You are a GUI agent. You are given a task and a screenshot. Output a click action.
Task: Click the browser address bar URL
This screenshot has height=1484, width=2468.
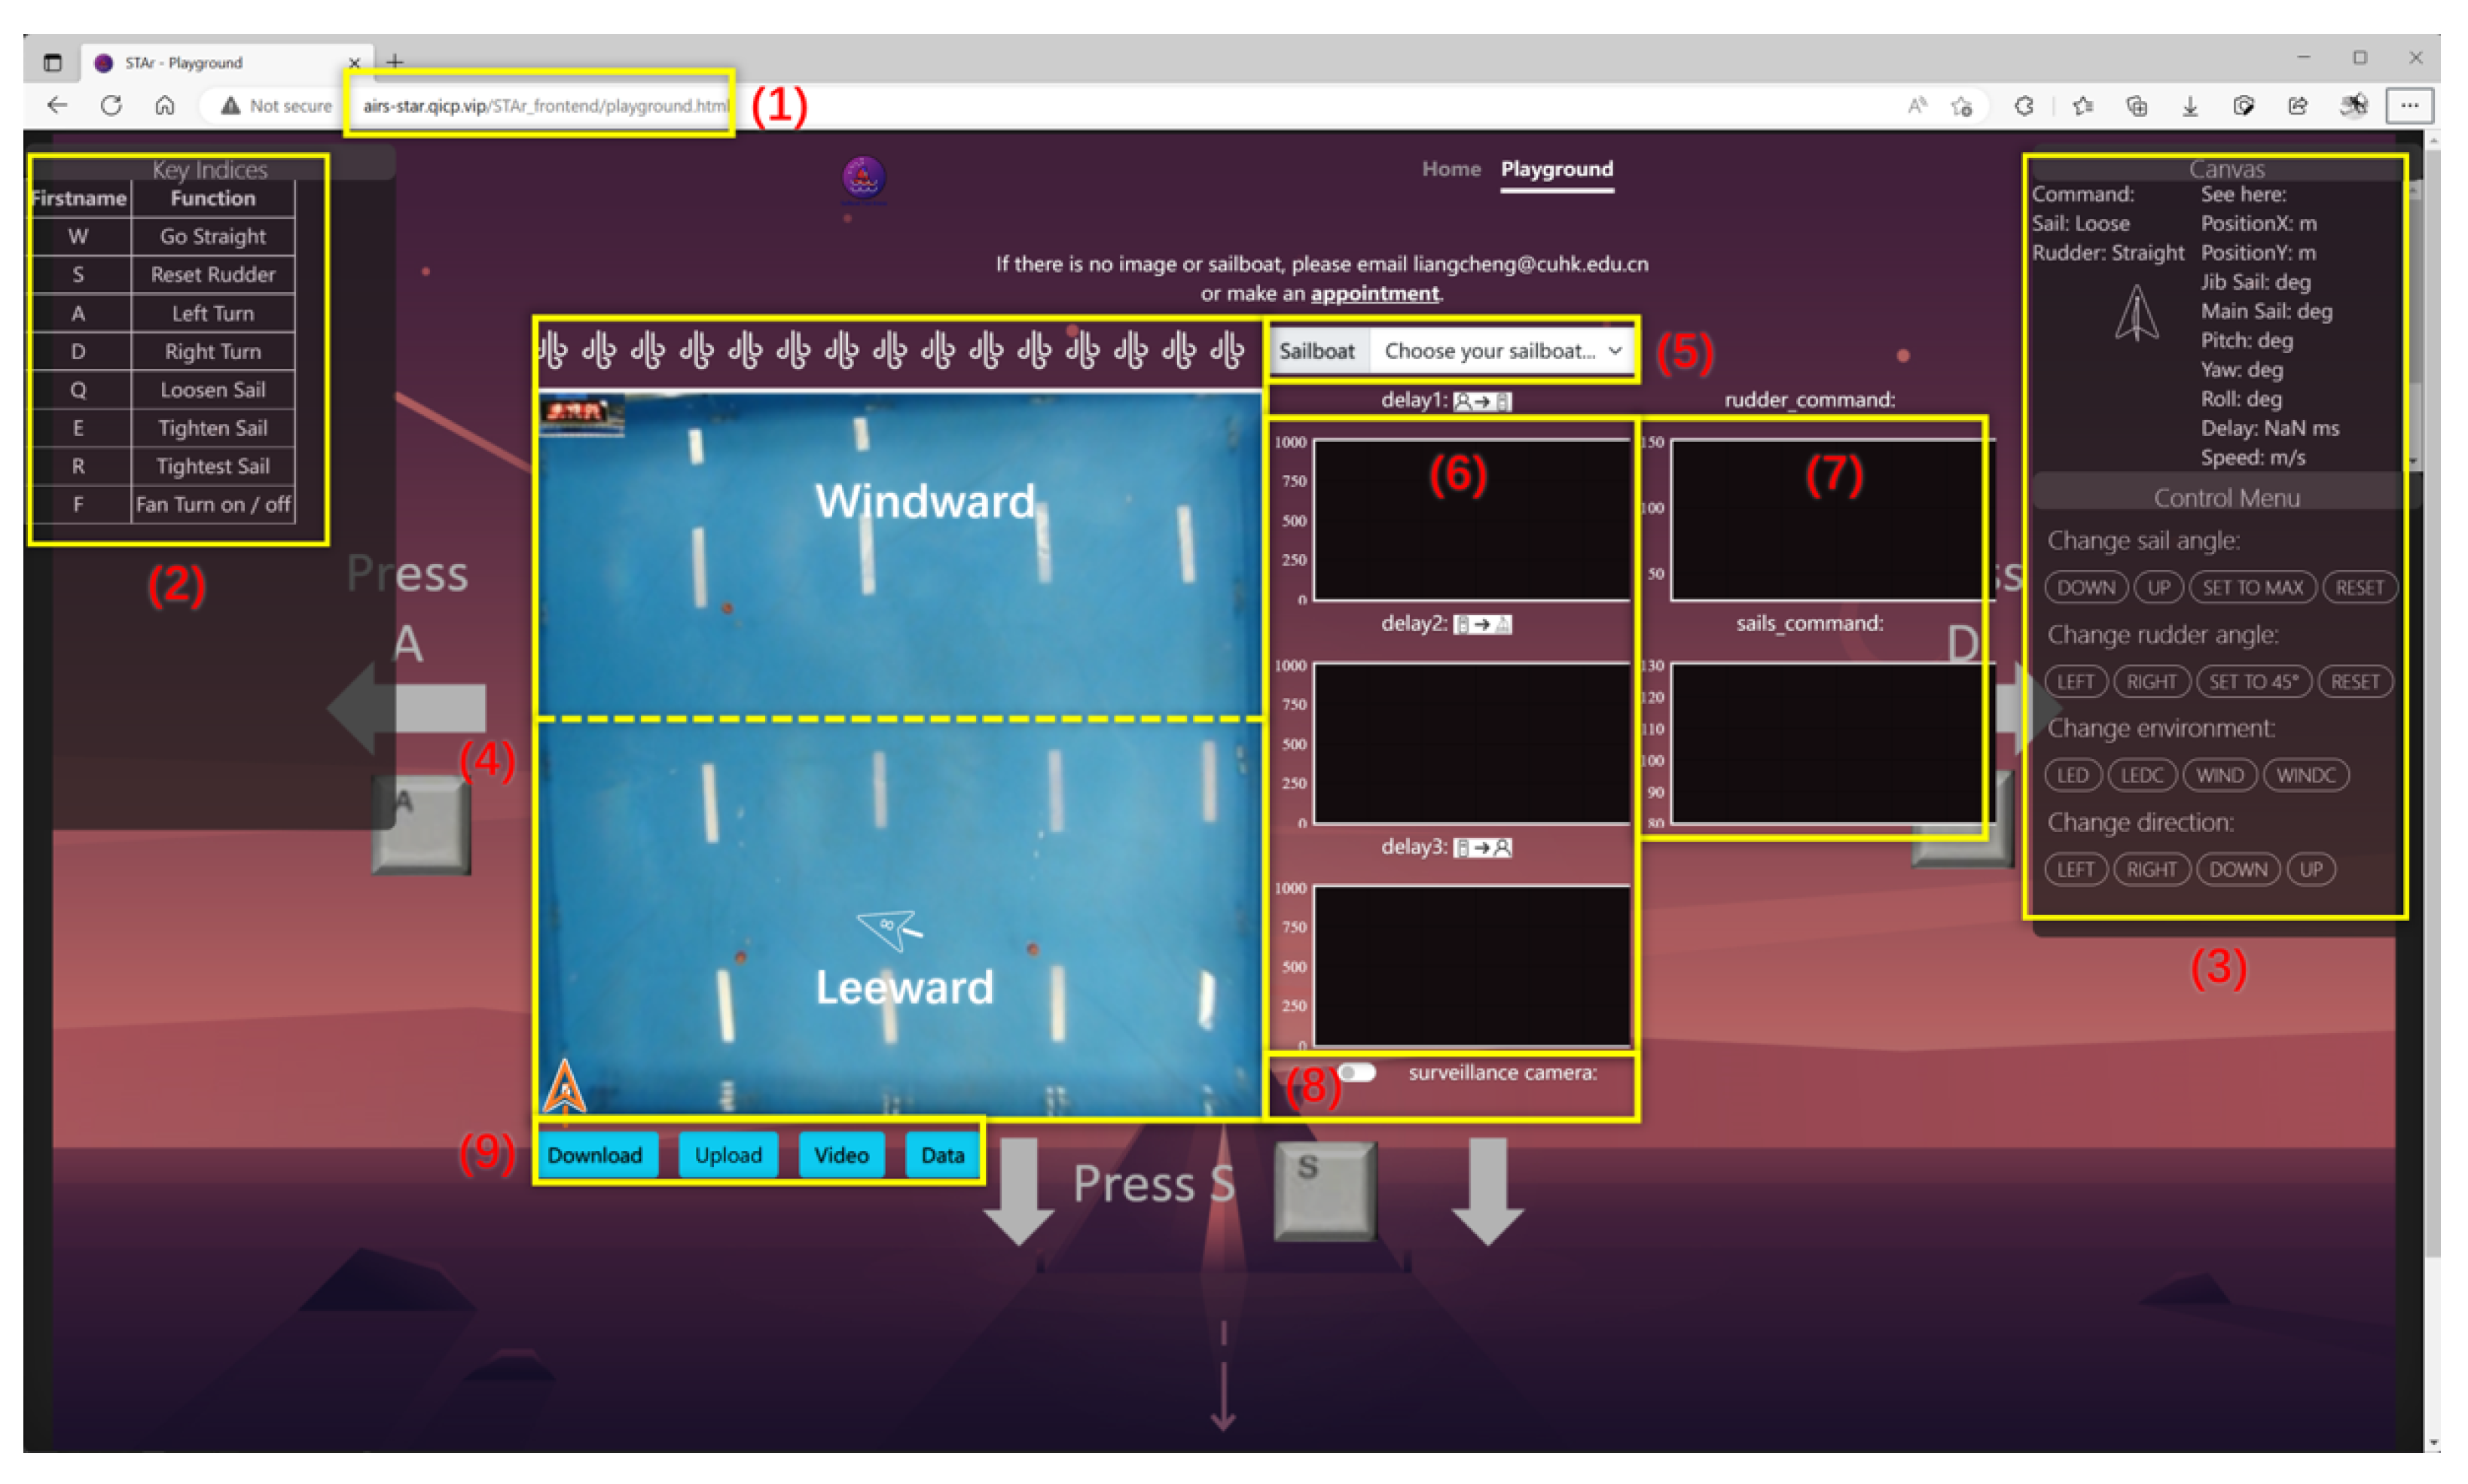(545, 106)
